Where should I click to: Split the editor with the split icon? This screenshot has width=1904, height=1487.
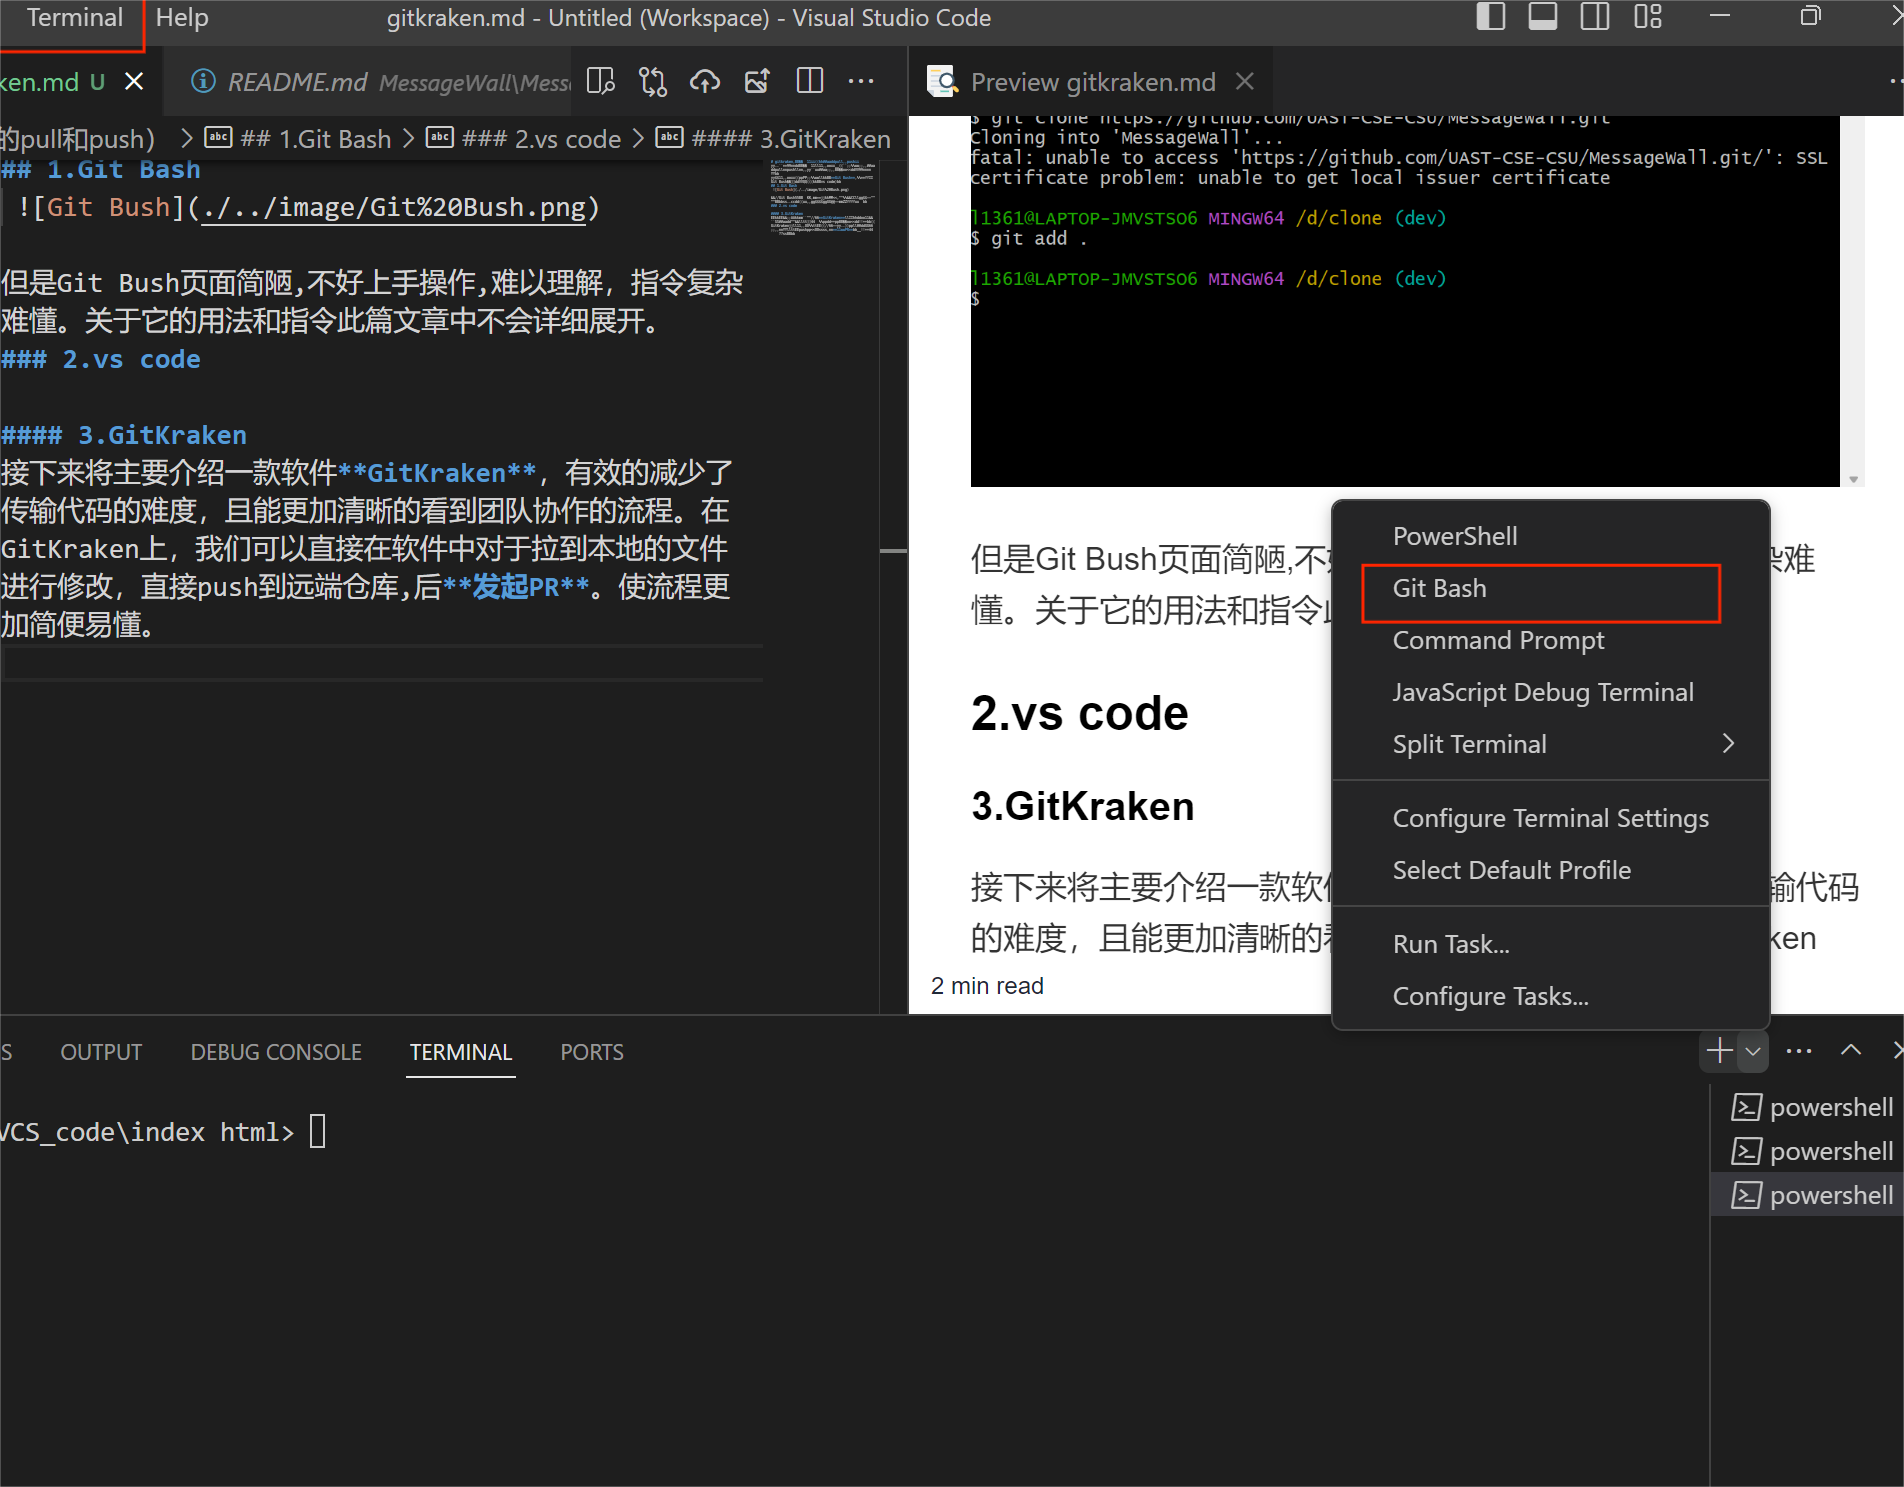tap(809, 82)
